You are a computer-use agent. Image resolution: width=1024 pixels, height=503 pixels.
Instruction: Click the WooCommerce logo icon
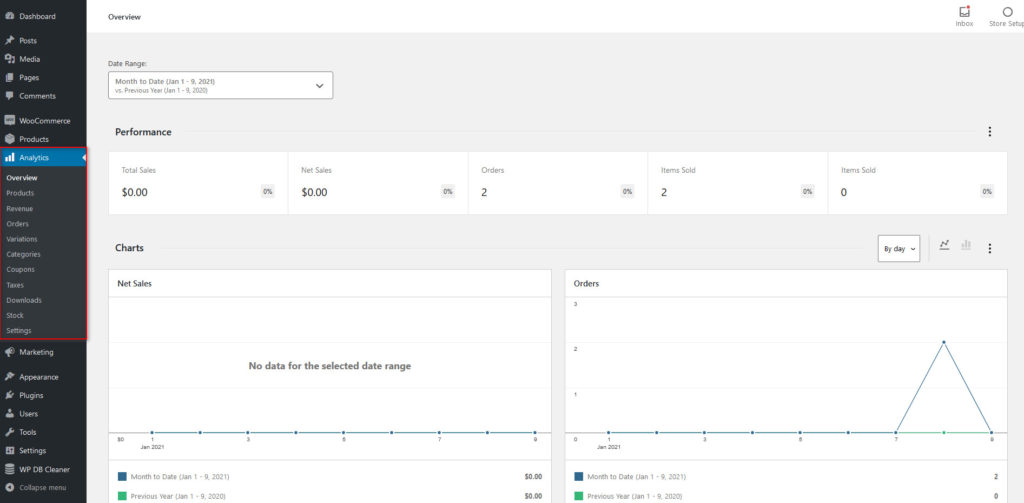(x=10, y=121)
